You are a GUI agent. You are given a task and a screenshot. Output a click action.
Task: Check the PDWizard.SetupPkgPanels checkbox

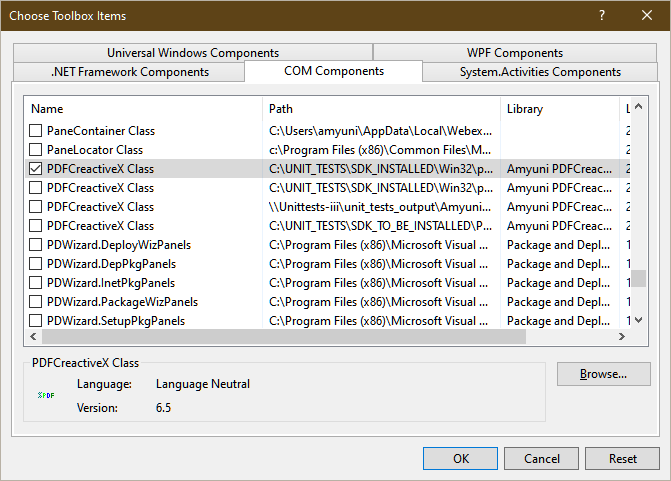tap(36, 321)
